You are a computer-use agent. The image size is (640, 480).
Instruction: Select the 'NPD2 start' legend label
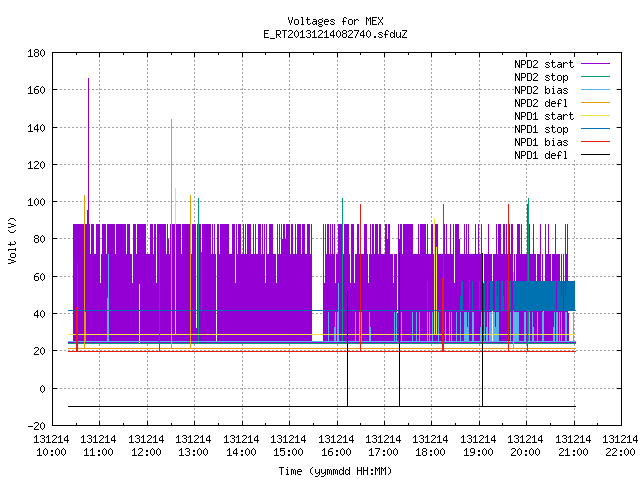pyautogui.click(x=544, y=64)
